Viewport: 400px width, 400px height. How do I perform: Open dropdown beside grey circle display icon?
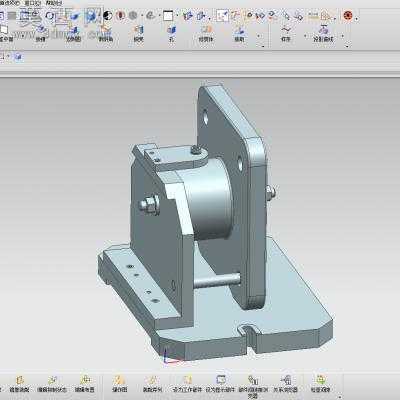pyautogui.click(x=142, y=16)
